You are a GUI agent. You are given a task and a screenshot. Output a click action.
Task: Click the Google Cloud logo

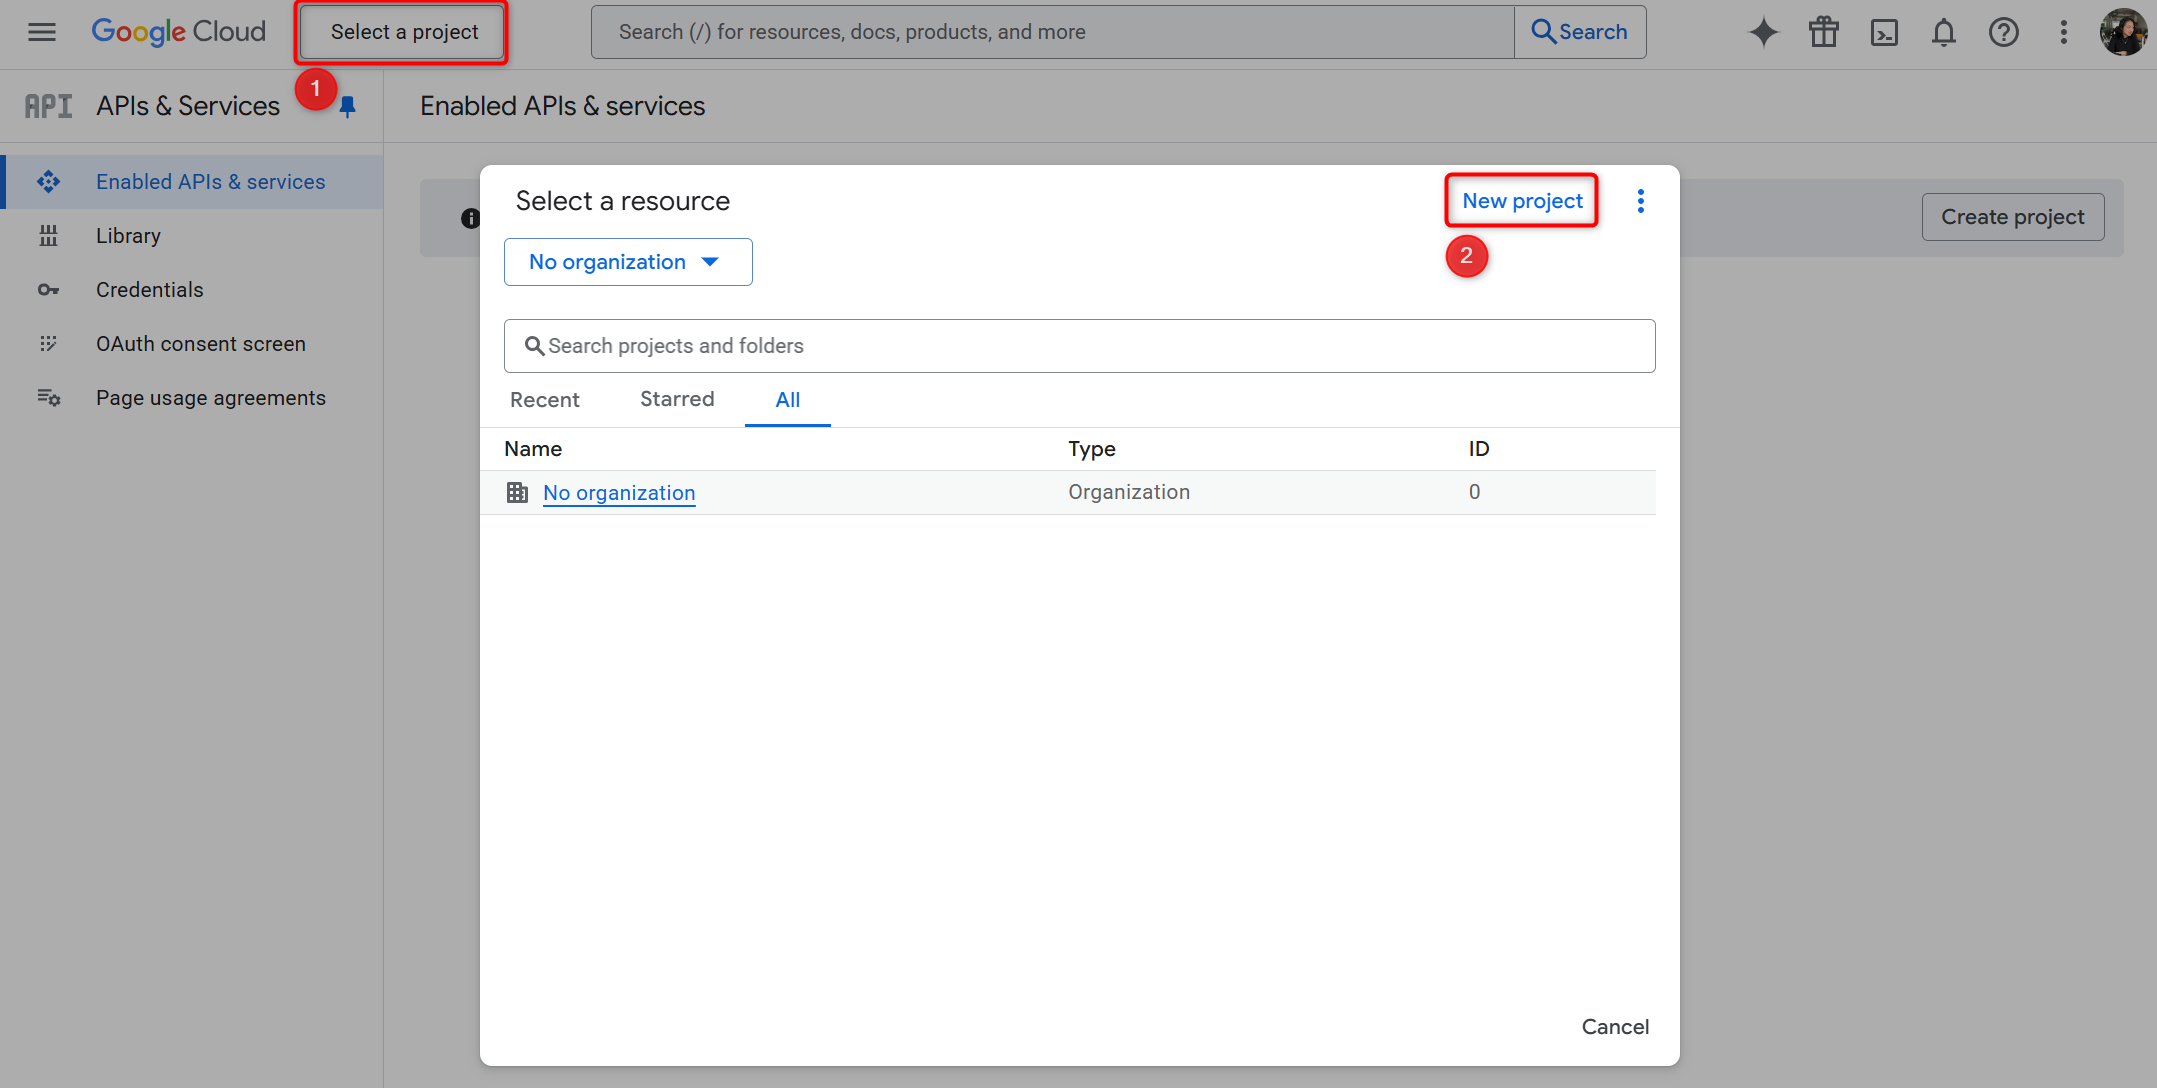point(178,31)
